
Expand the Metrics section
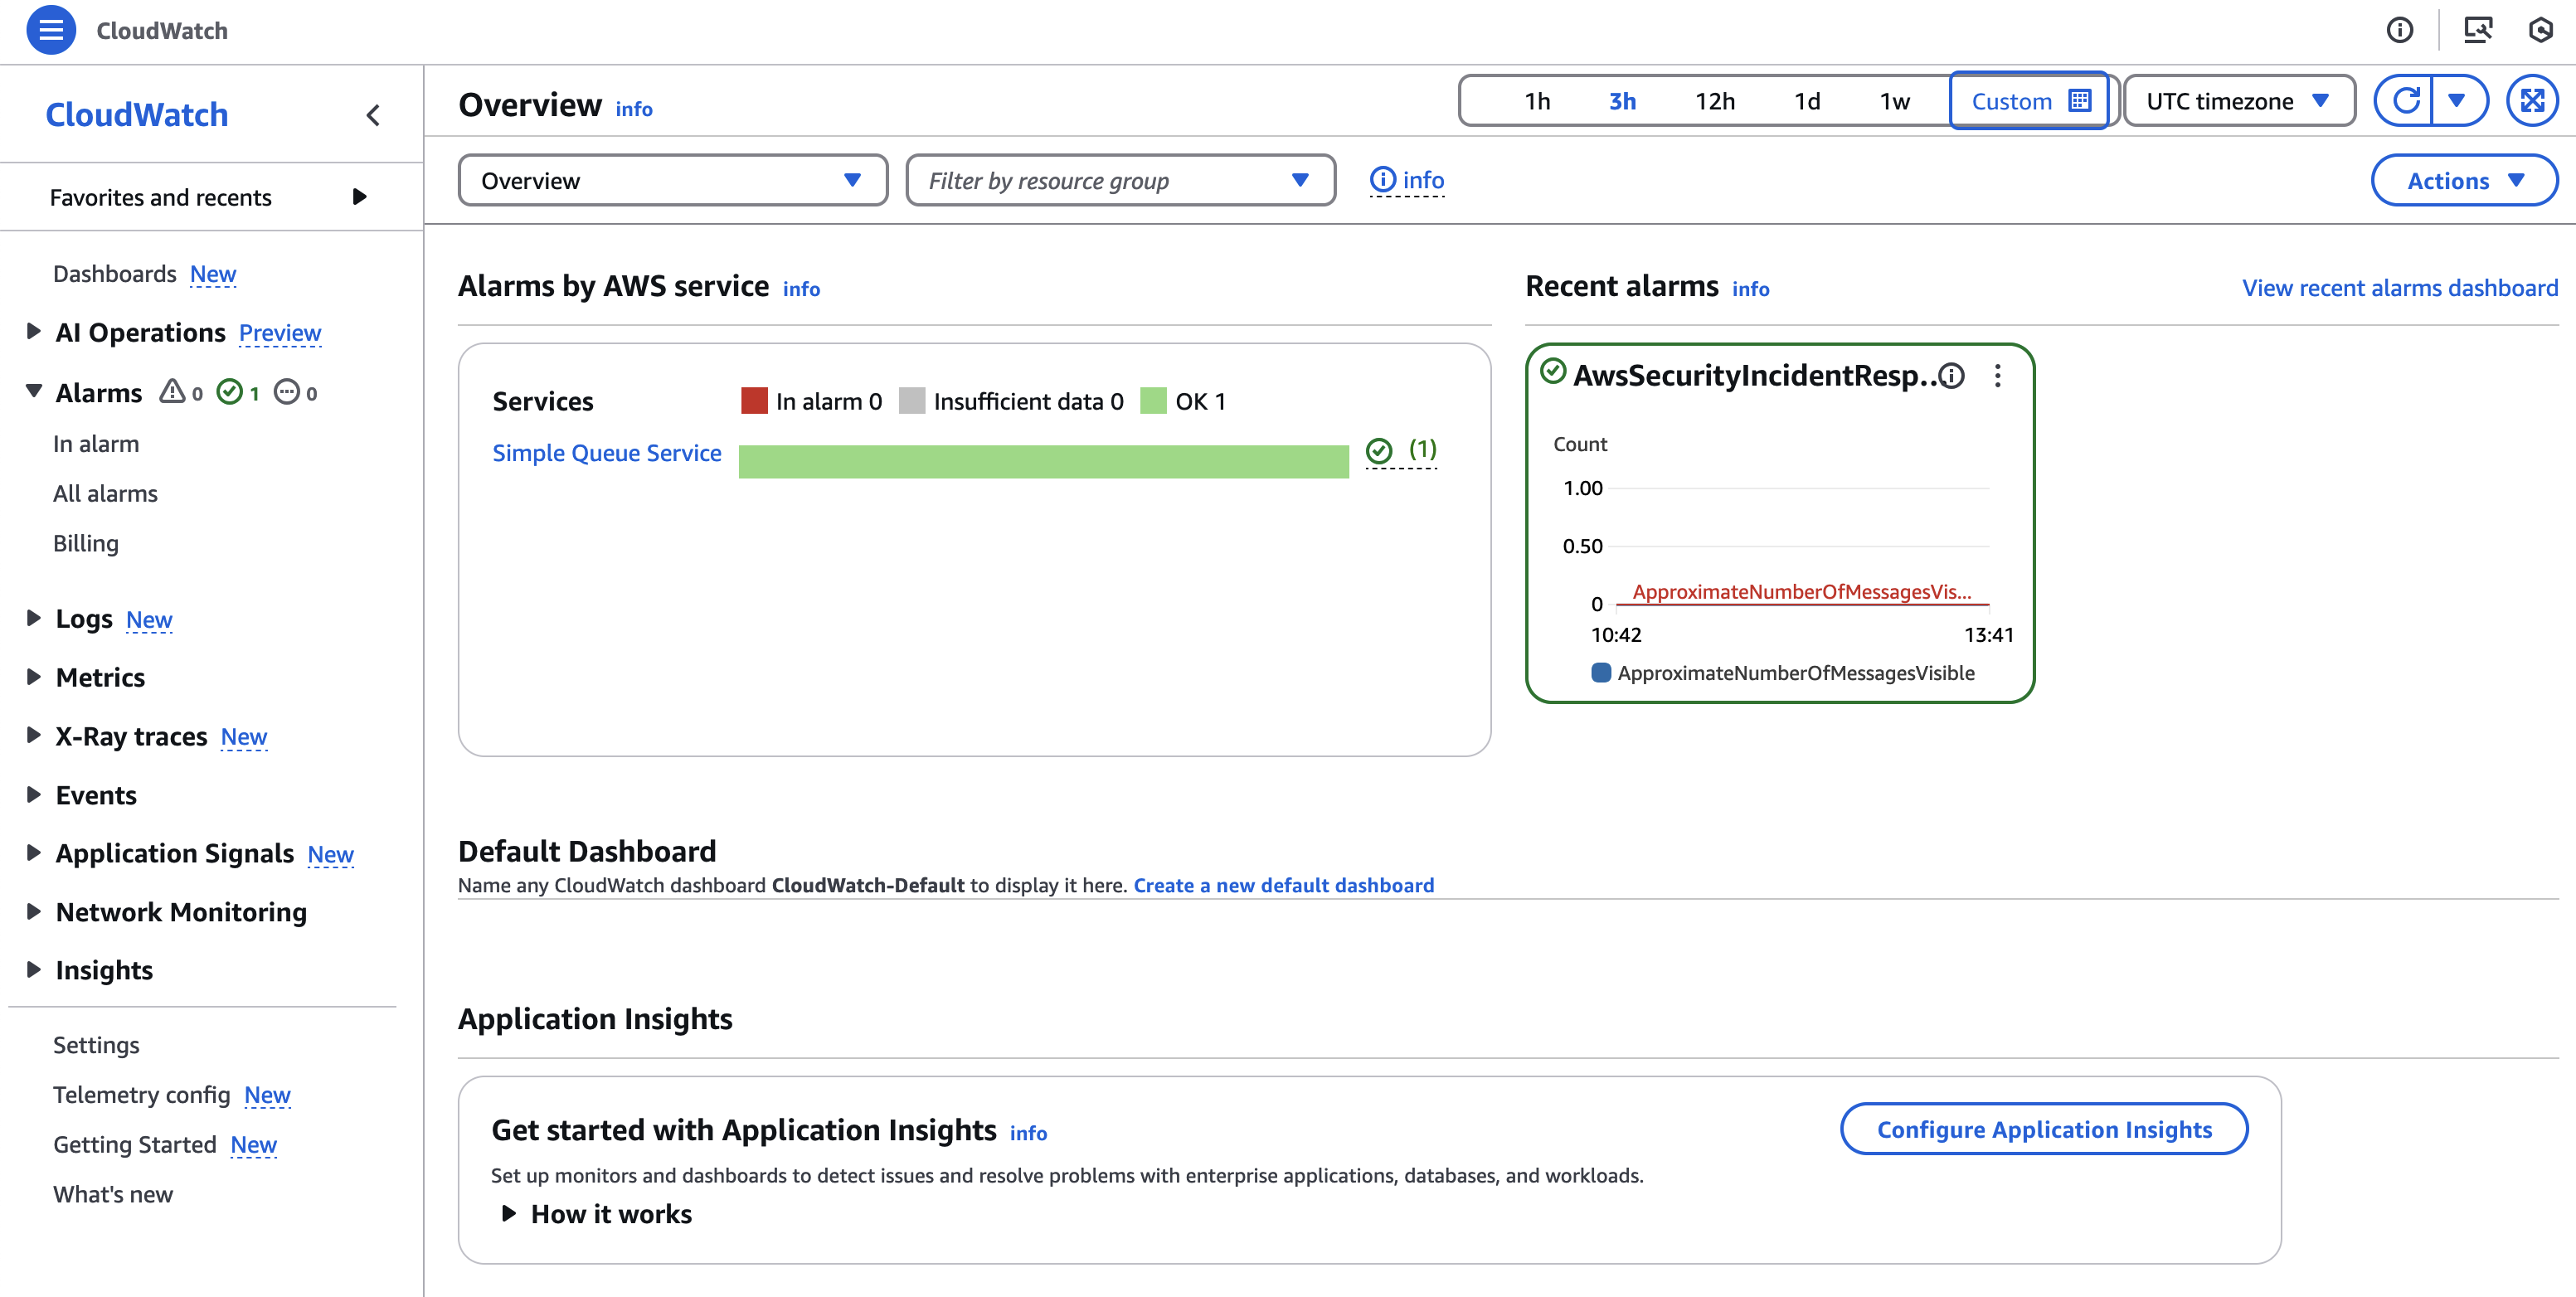(x=33, y=677)
